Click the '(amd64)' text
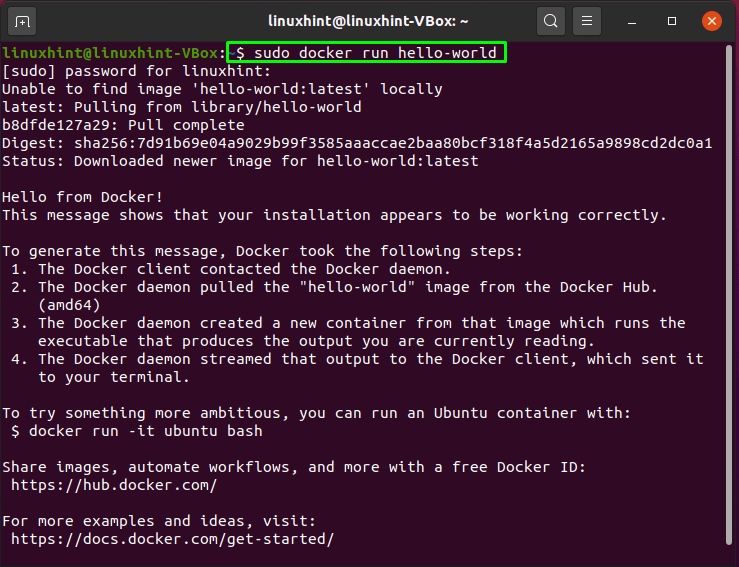The width and height of the screenshot is (739, 567). [x=69, y=305]
